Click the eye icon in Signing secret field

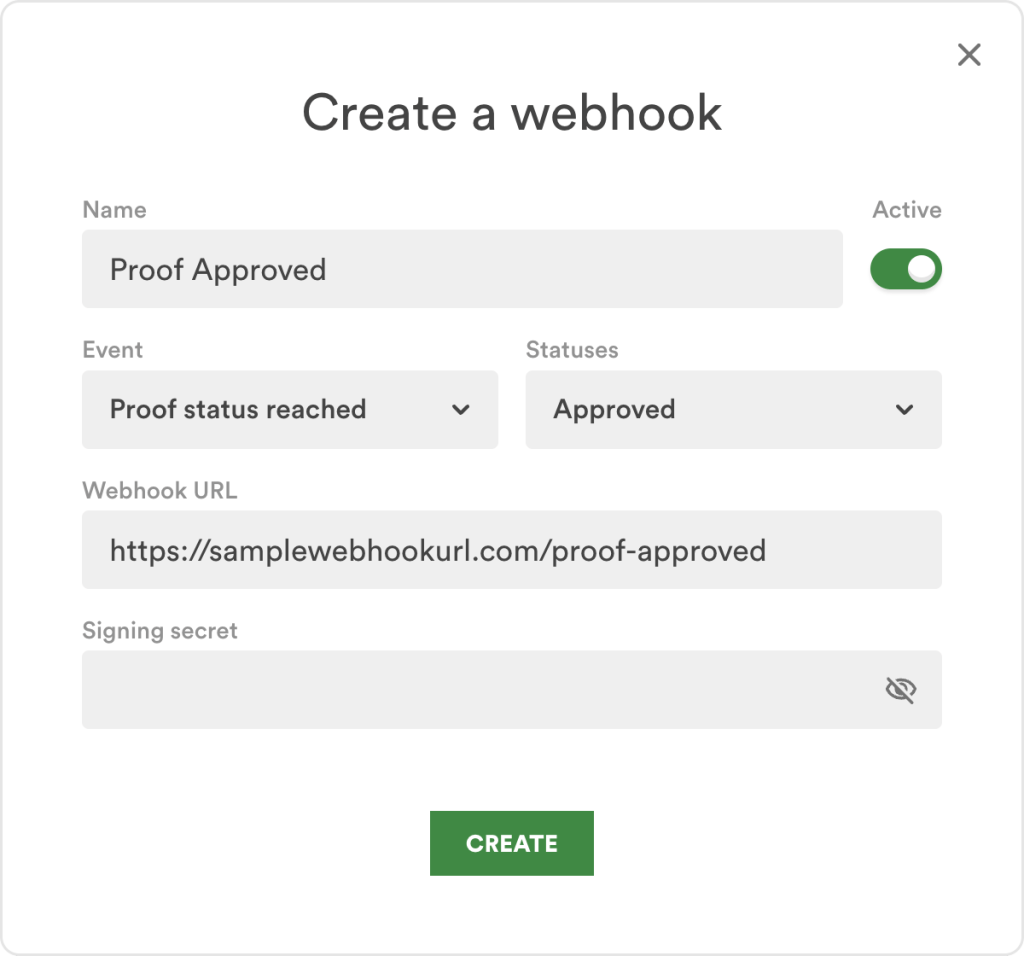pos(902,690)
